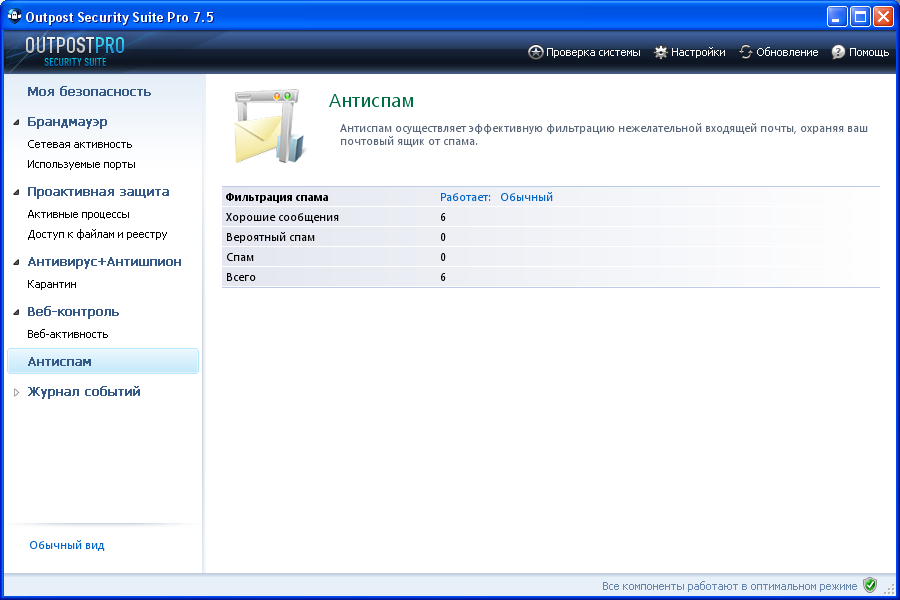Switch to Обычный вид link
Image resolution: width=900 pixels, height=600 pixels.
point(67,545)
